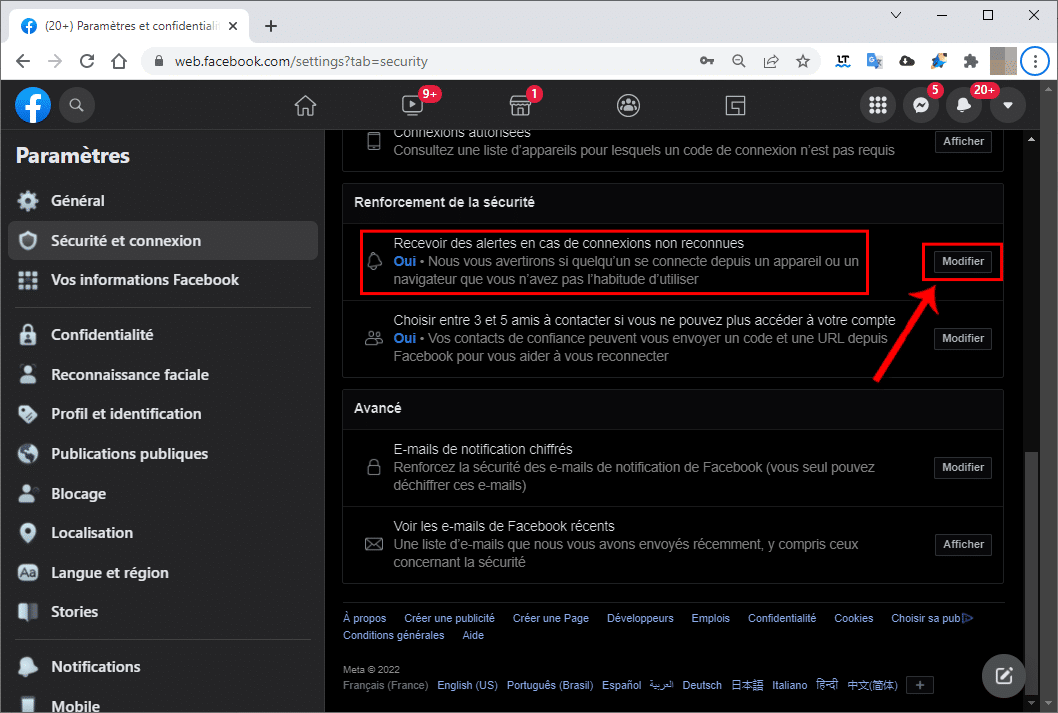This screenshot has height=713, width=1058.
Task: Click the browser home button
Action: [119, 61]
